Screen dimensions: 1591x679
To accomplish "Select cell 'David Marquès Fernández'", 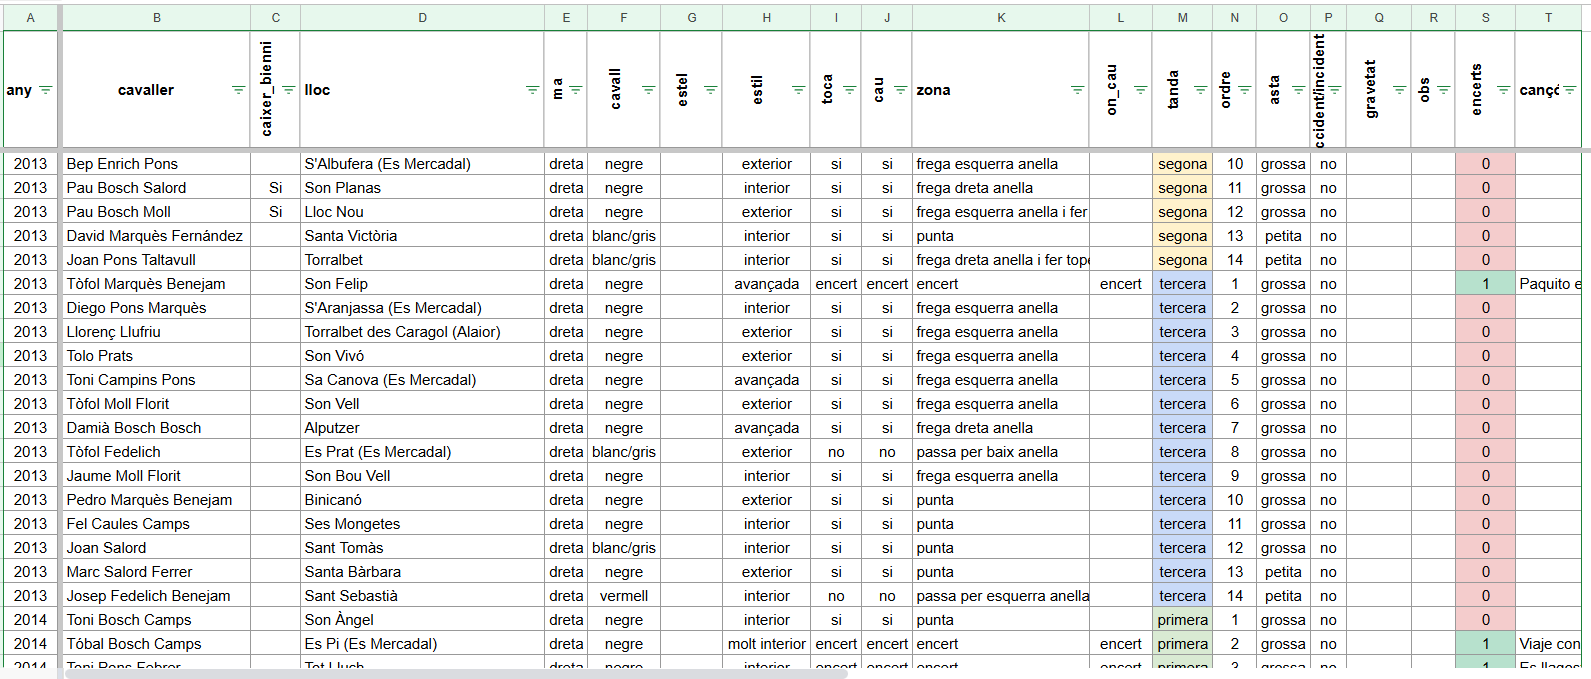I will coord(156,236).
